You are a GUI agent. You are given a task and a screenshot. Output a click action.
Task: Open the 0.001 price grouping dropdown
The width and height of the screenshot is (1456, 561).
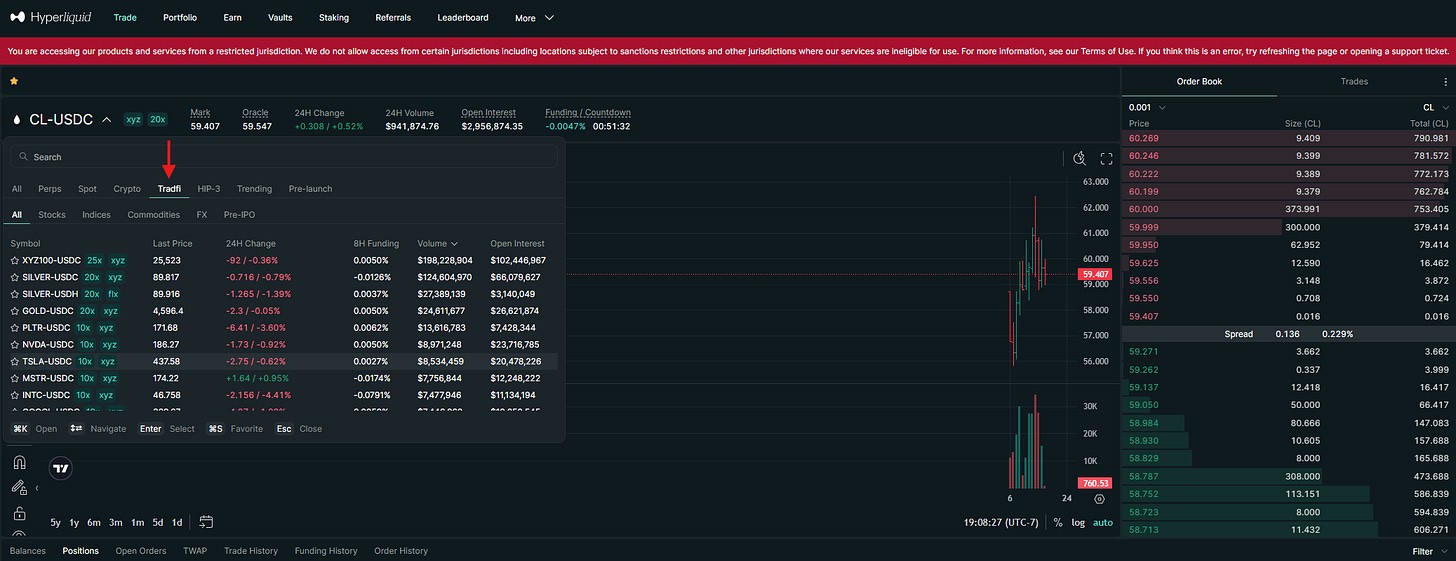1147,107
